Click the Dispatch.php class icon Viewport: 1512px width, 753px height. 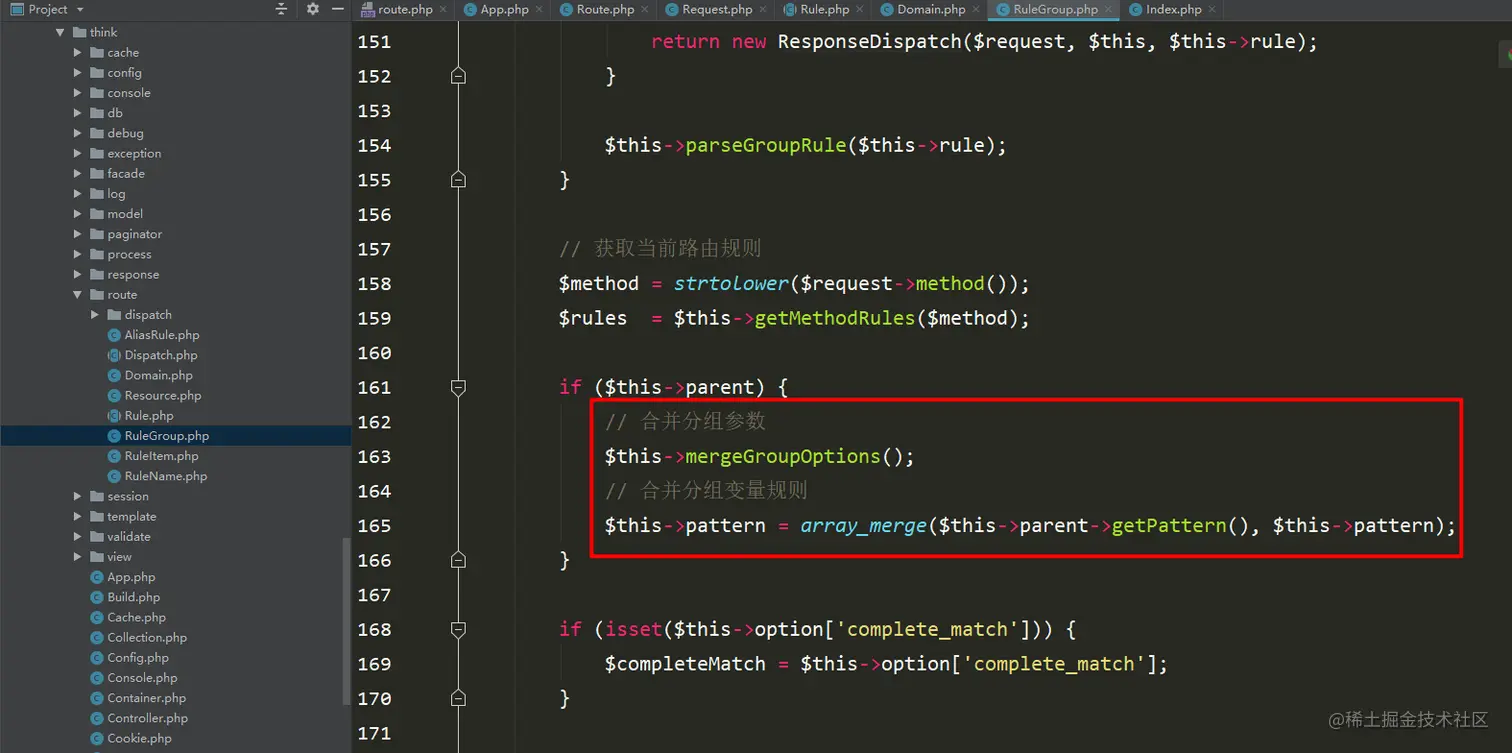pyautogui.click(x=114, y=355)
